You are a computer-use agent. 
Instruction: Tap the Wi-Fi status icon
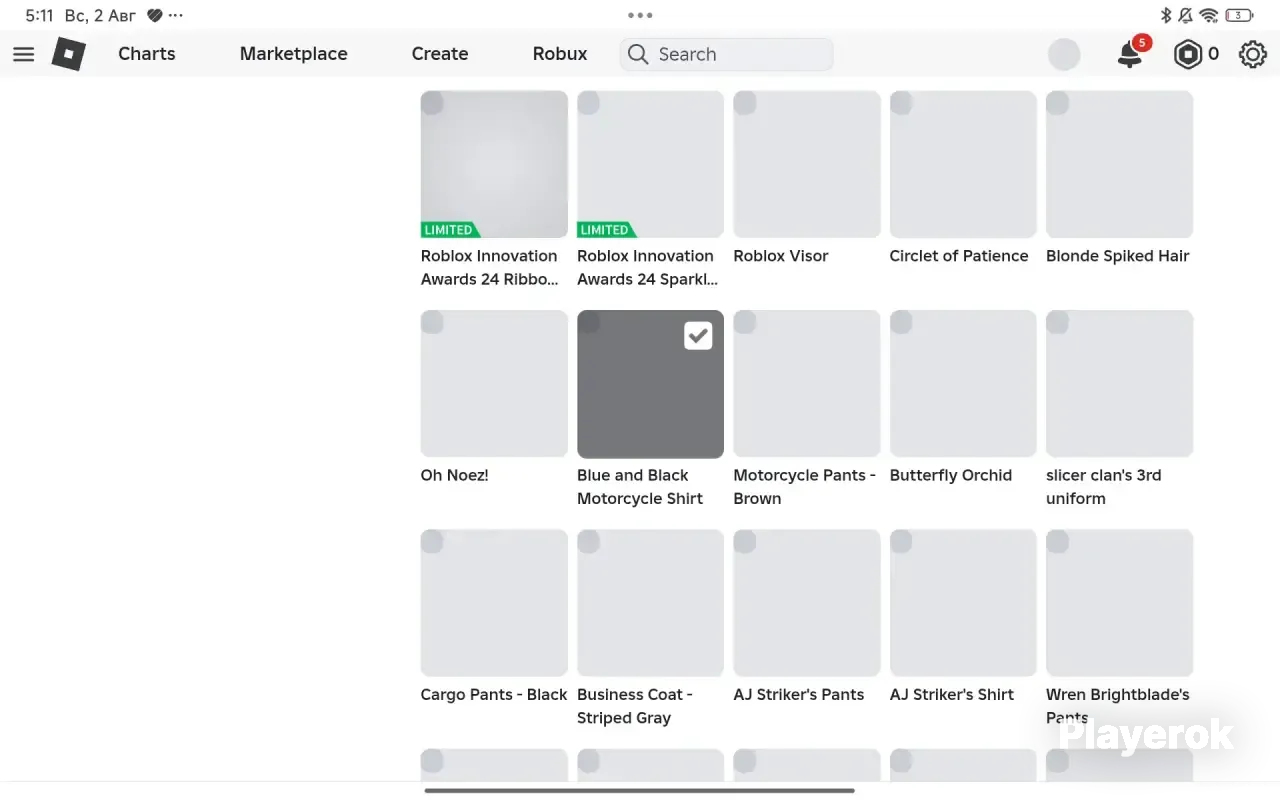(1209, 15)
